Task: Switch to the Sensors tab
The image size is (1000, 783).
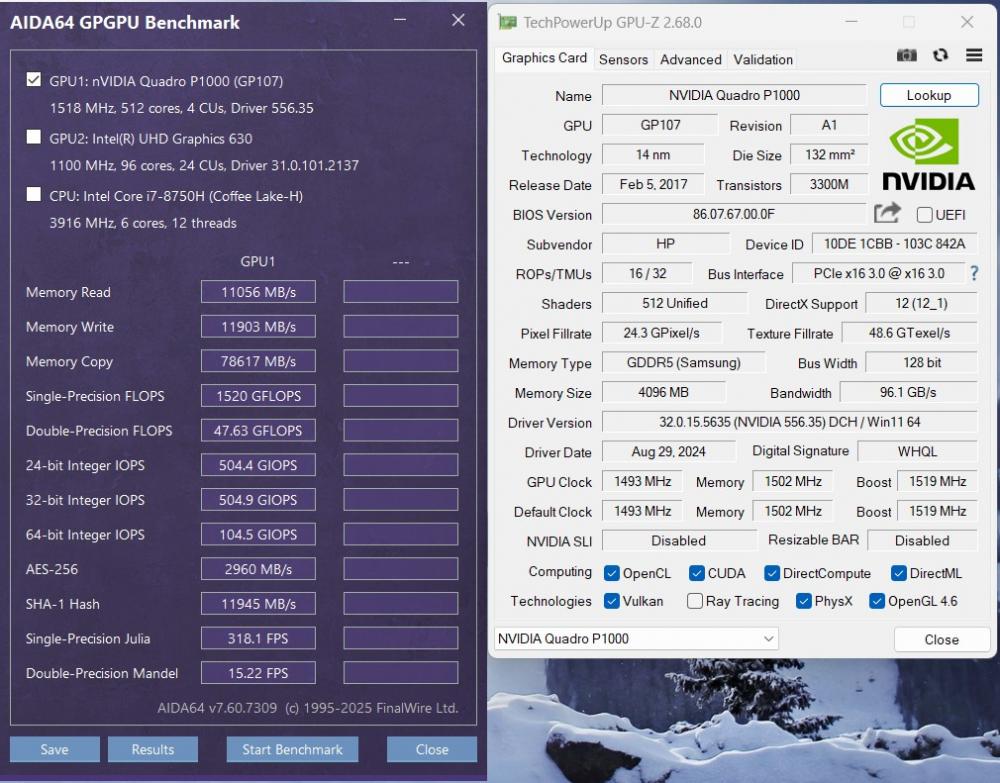Action: click(x=623, y=59)
